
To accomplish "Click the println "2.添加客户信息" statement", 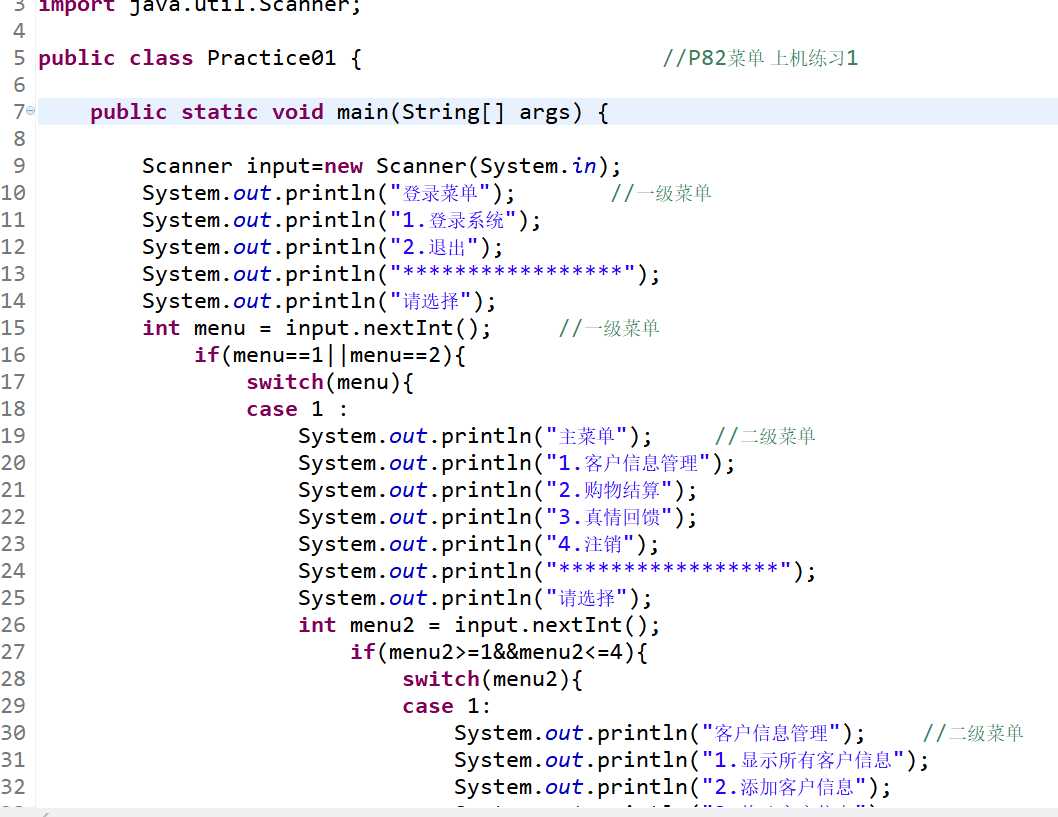I will (x=673, y=787).
